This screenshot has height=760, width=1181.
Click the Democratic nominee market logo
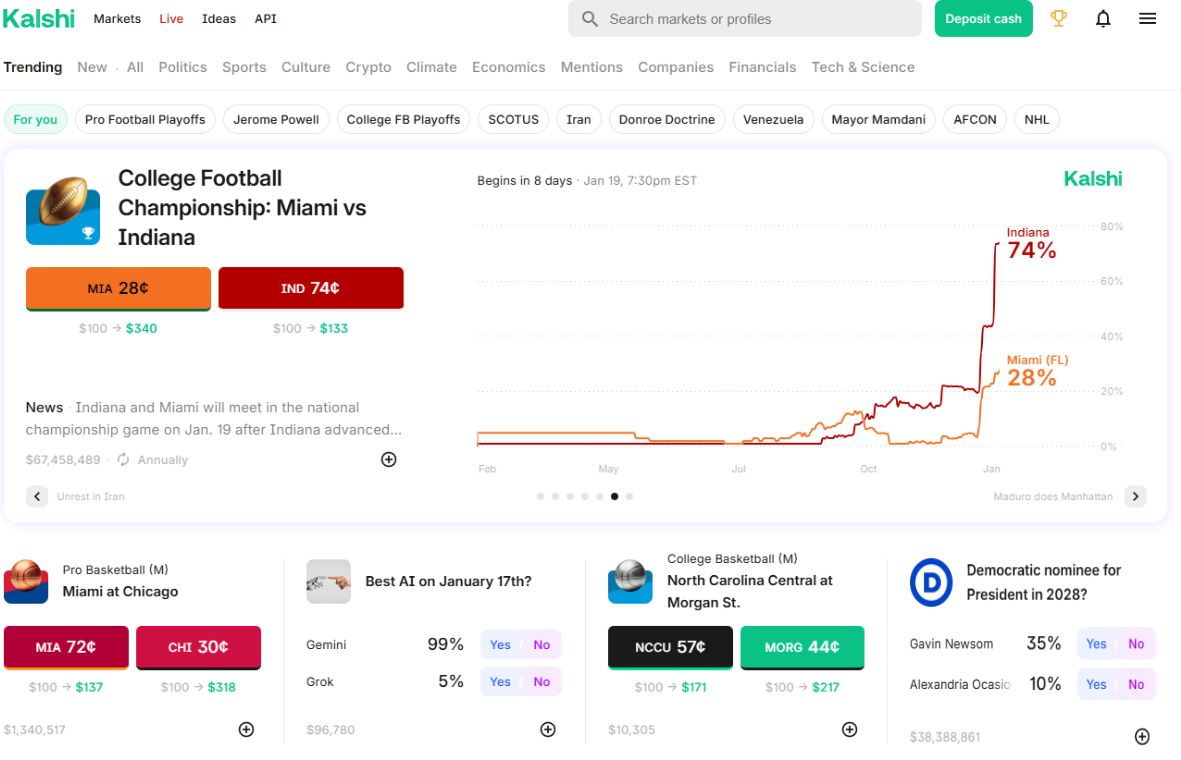(931, 582)
